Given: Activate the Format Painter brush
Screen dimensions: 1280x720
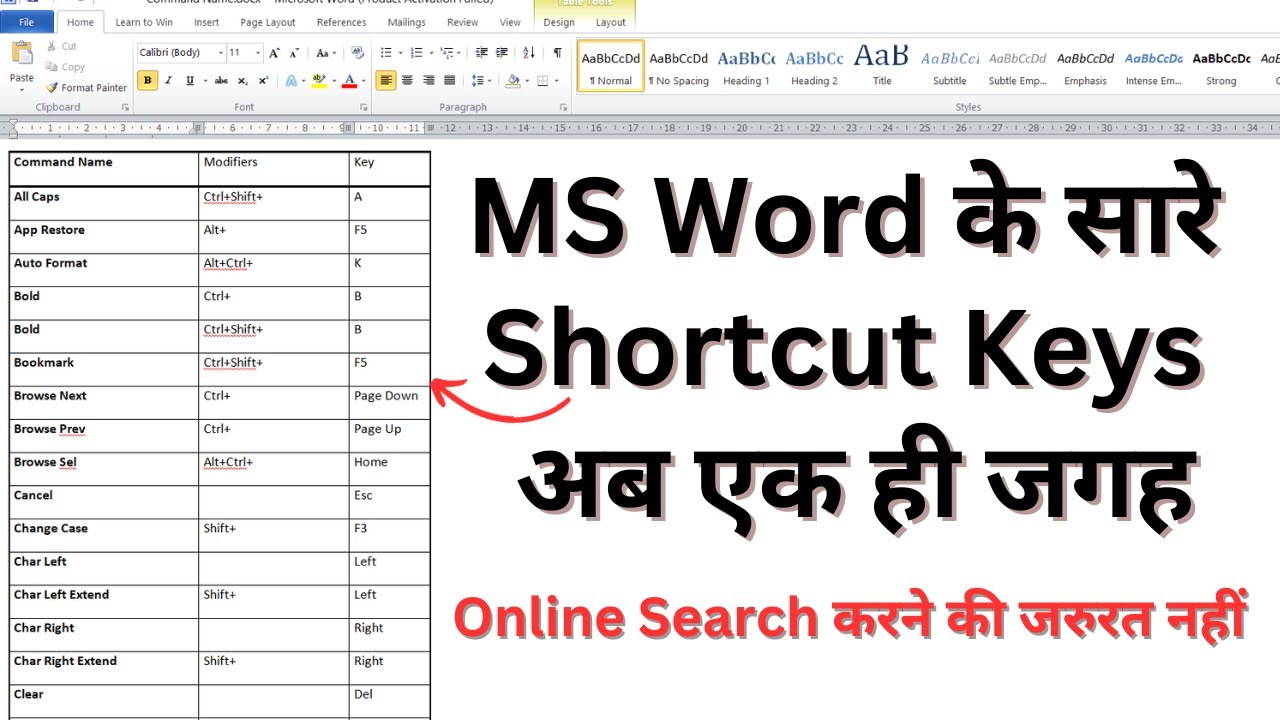Looking at the screenshot, I should tap(87, 88).
